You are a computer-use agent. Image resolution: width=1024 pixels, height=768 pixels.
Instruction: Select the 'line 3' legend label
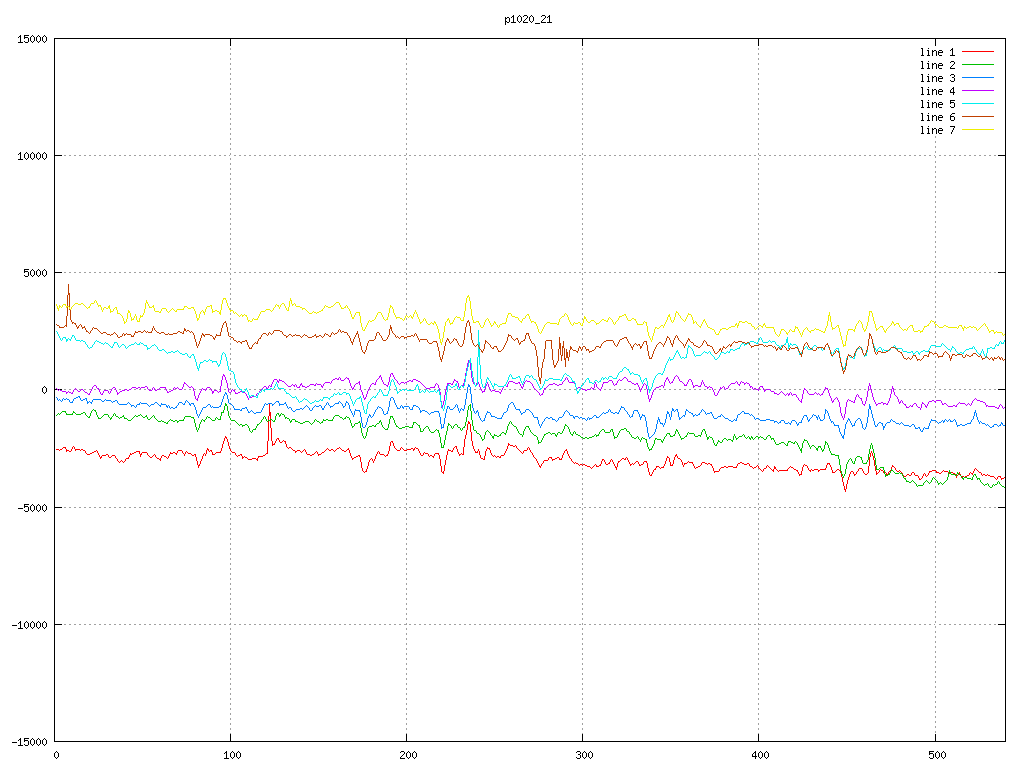pyautogui.click(x=937, y=78)
